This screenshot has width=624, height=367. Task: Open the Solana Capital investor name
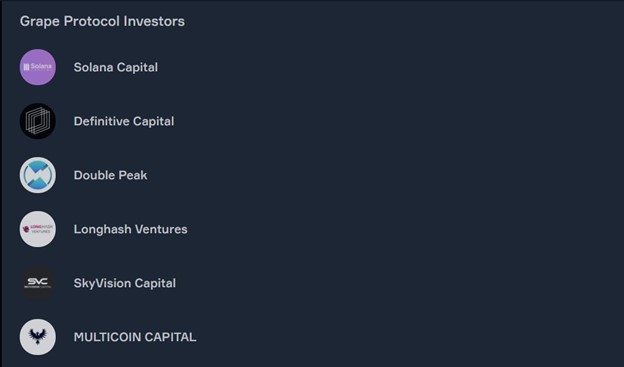116,67
